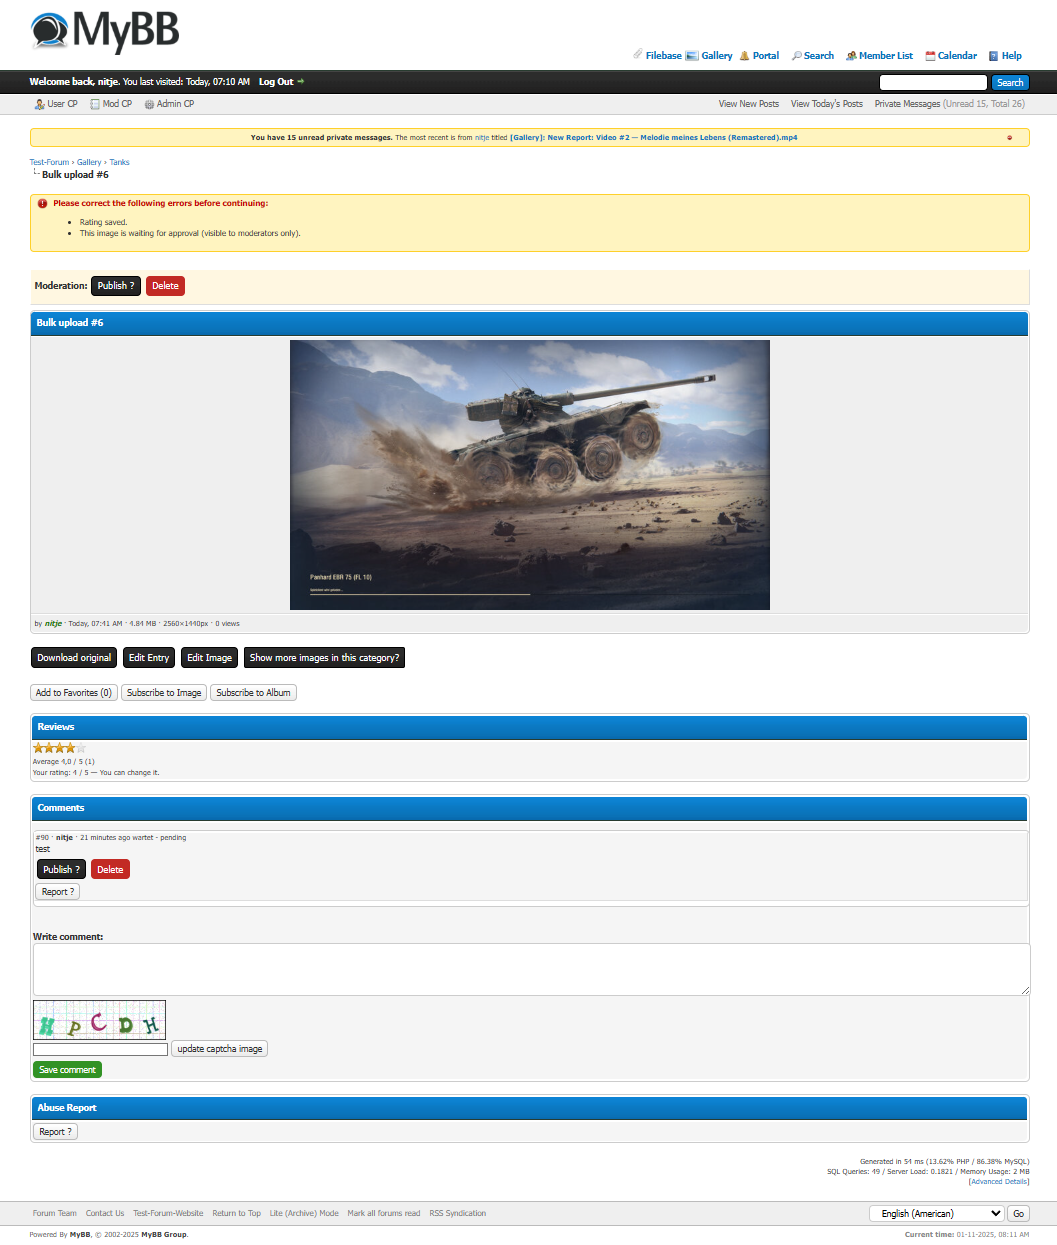Viewport: 1057px width, 1245px height.
Task: Click the Member List people icon
Action: tap(851, 56)
